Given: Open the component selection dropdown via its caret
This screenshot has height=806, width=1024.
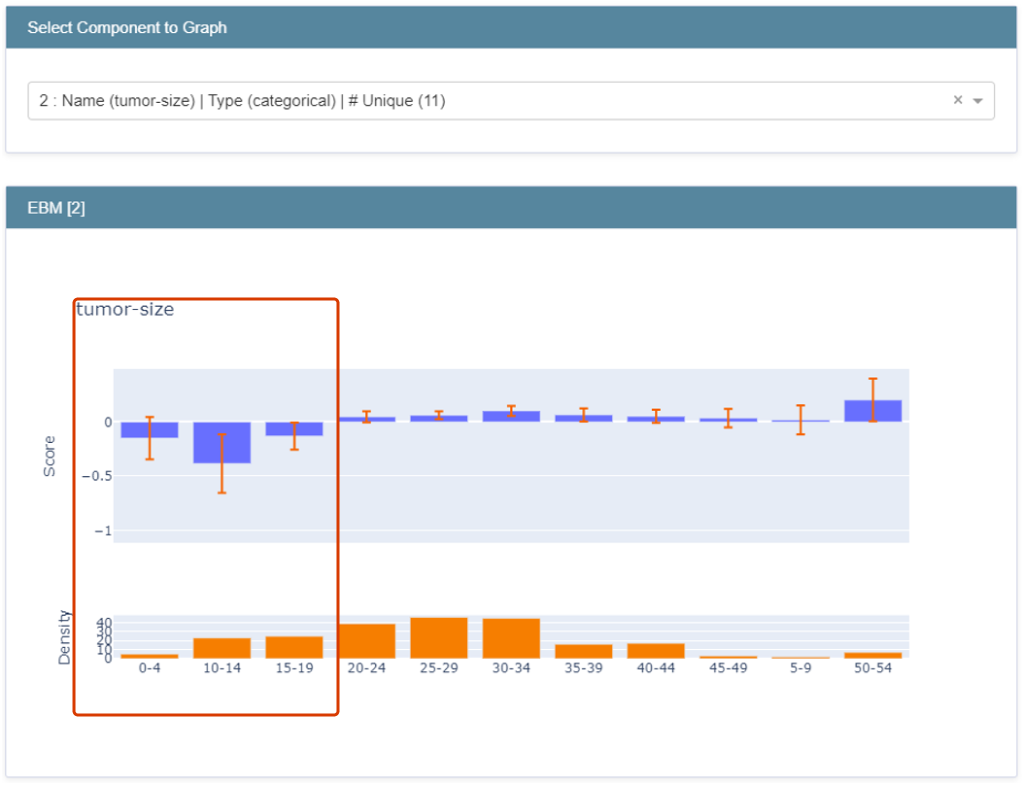Looking at the screenshot, I should (977, 100).
